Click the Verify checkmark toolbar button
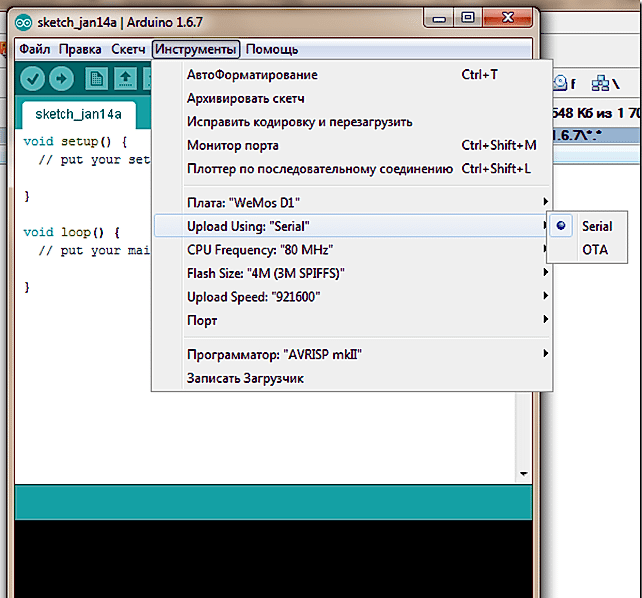This screenshot has width=642, height=598. (32, 78)
